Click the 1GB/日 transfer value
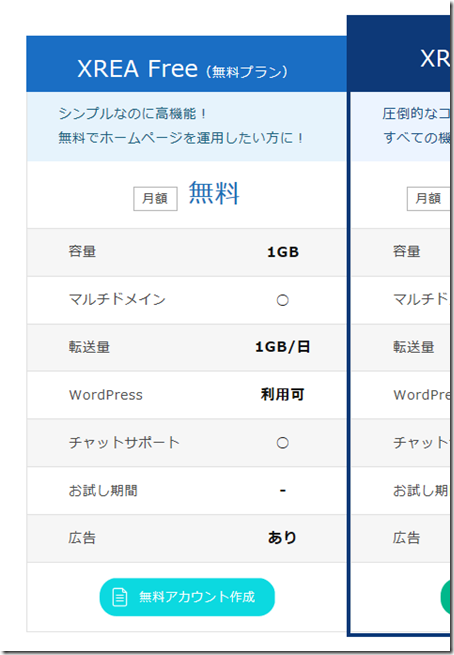Viewport: 454px width, 655px height. click(x=283, y=347)
